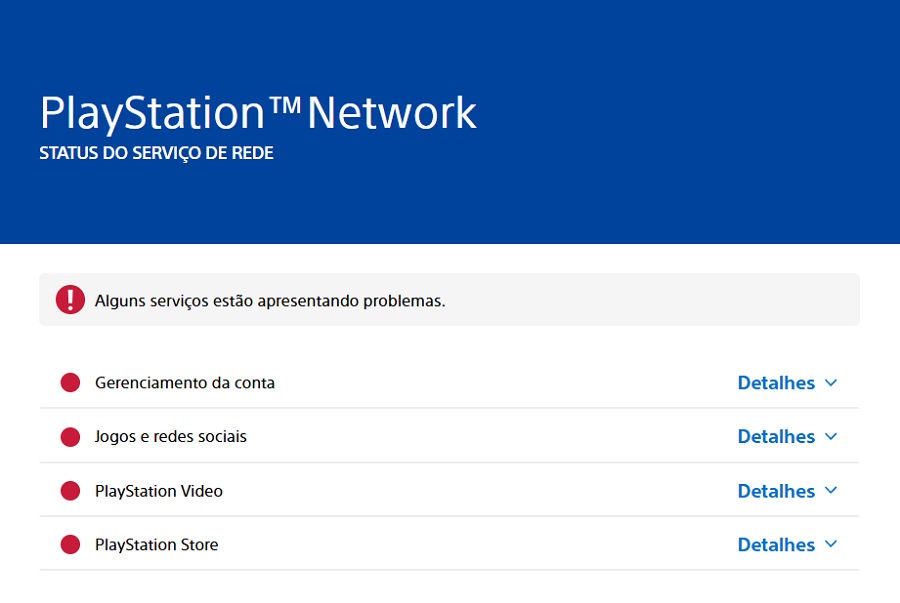Expand chevron in PlayStation Video row
This screenshot has width=900, height=603.
[831, 491]
